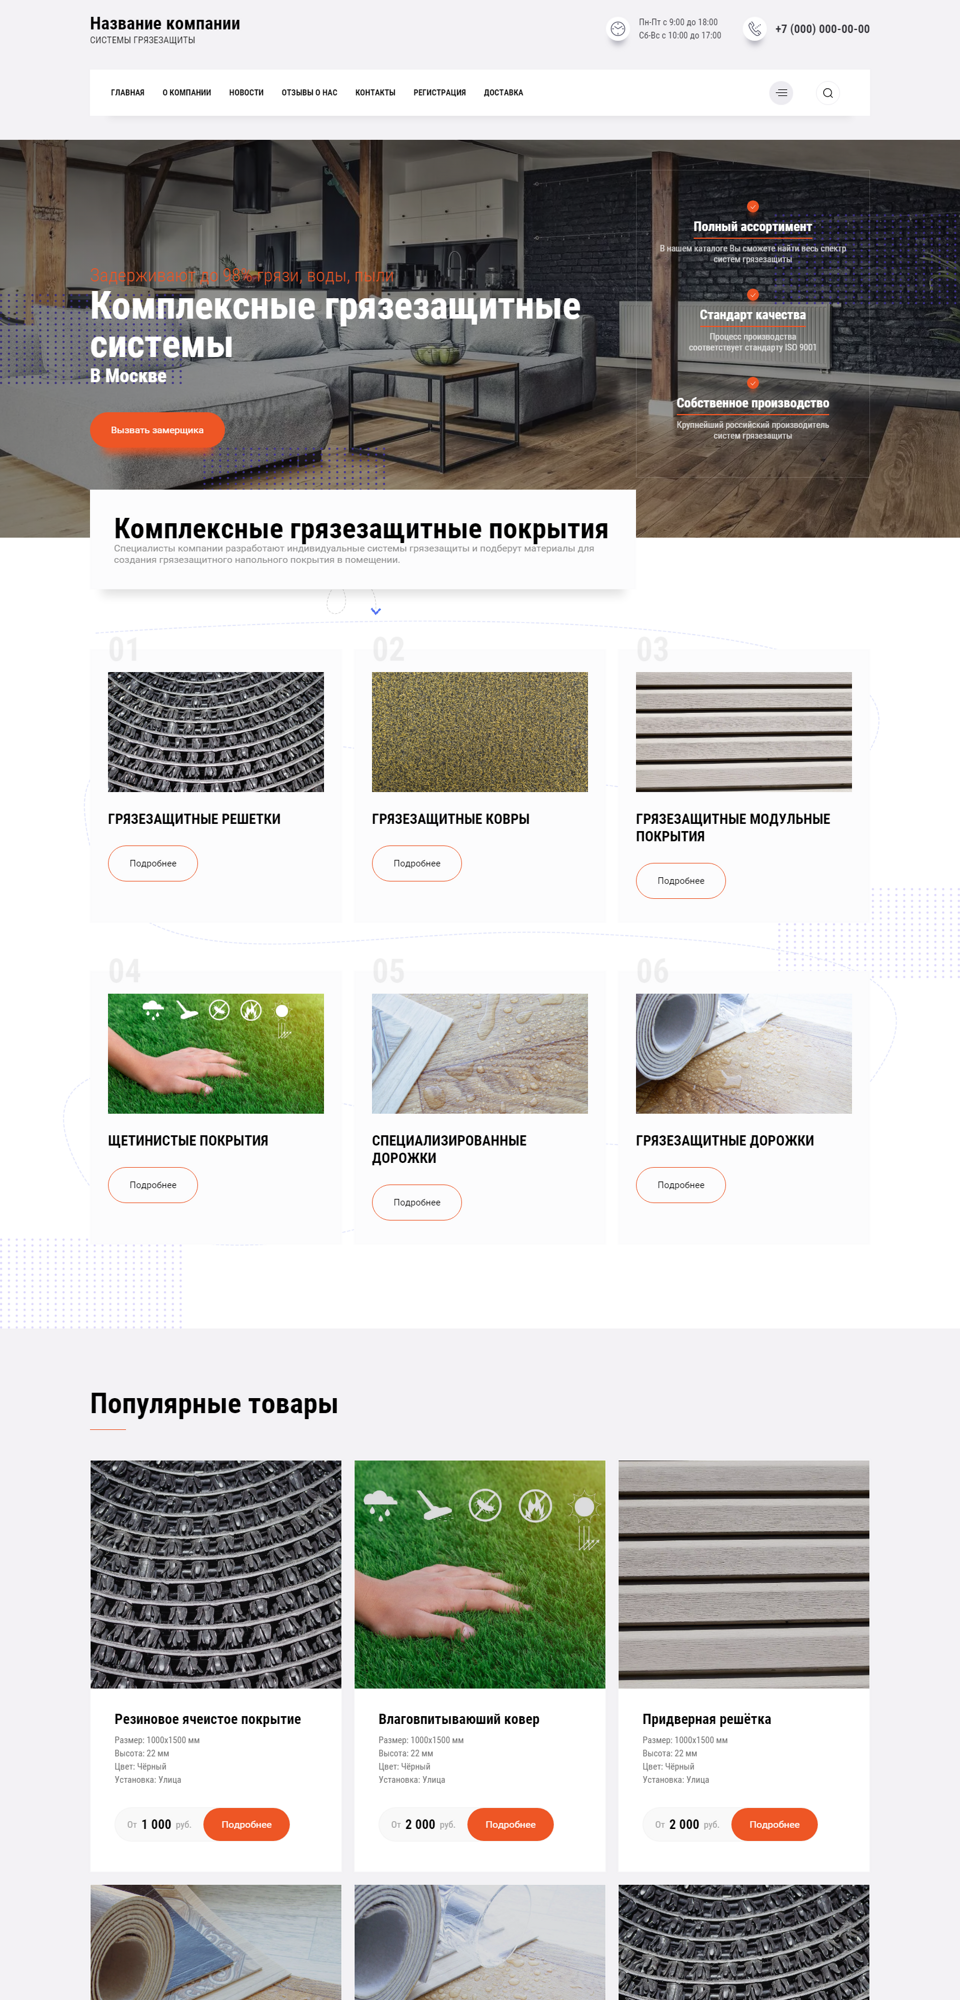
Task: Open the Грязезащитные ковры category image
Action: [480, 732]
